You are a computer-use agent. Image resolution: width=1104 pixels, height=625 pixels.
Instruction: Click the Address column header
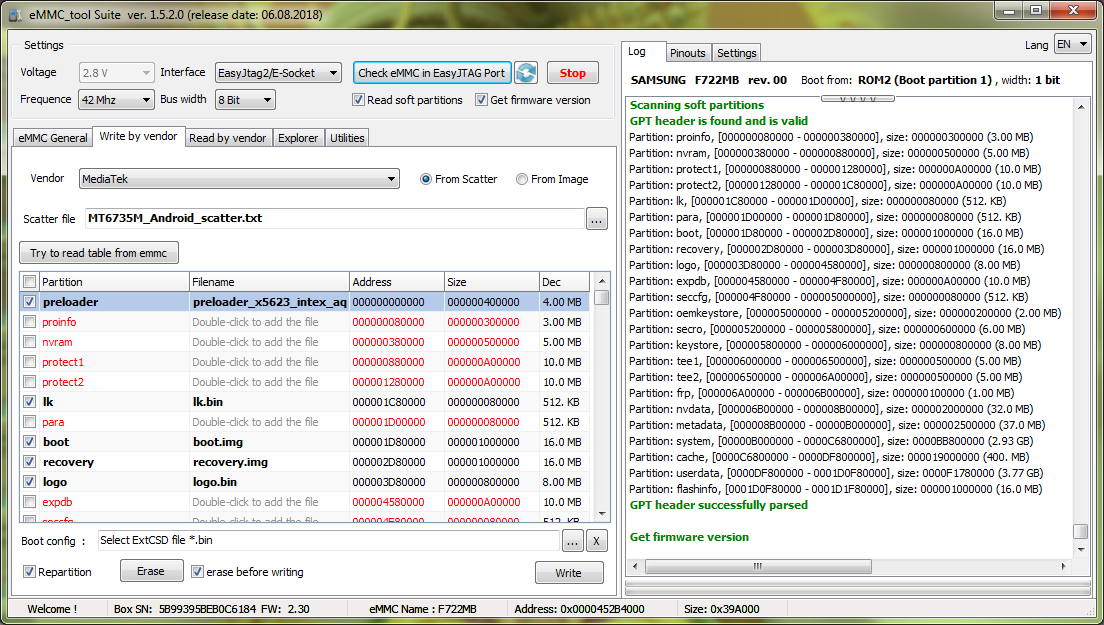pyautogui.click(x=396, y=282)
